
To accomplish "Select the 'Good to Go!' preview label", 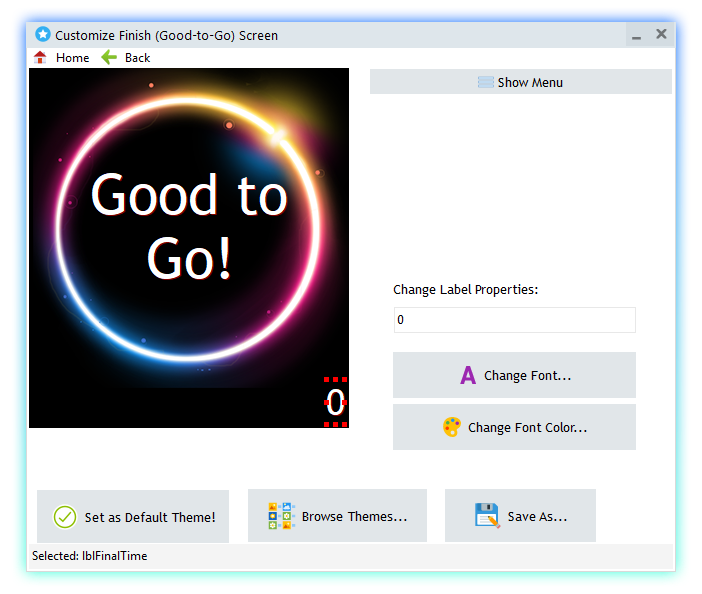I will pyautogui.click(x=189, y=226).
